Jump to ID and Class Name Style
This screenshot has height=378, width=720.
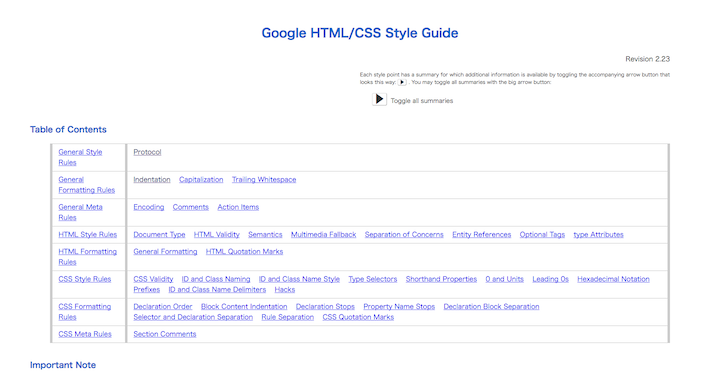[299, 279]
